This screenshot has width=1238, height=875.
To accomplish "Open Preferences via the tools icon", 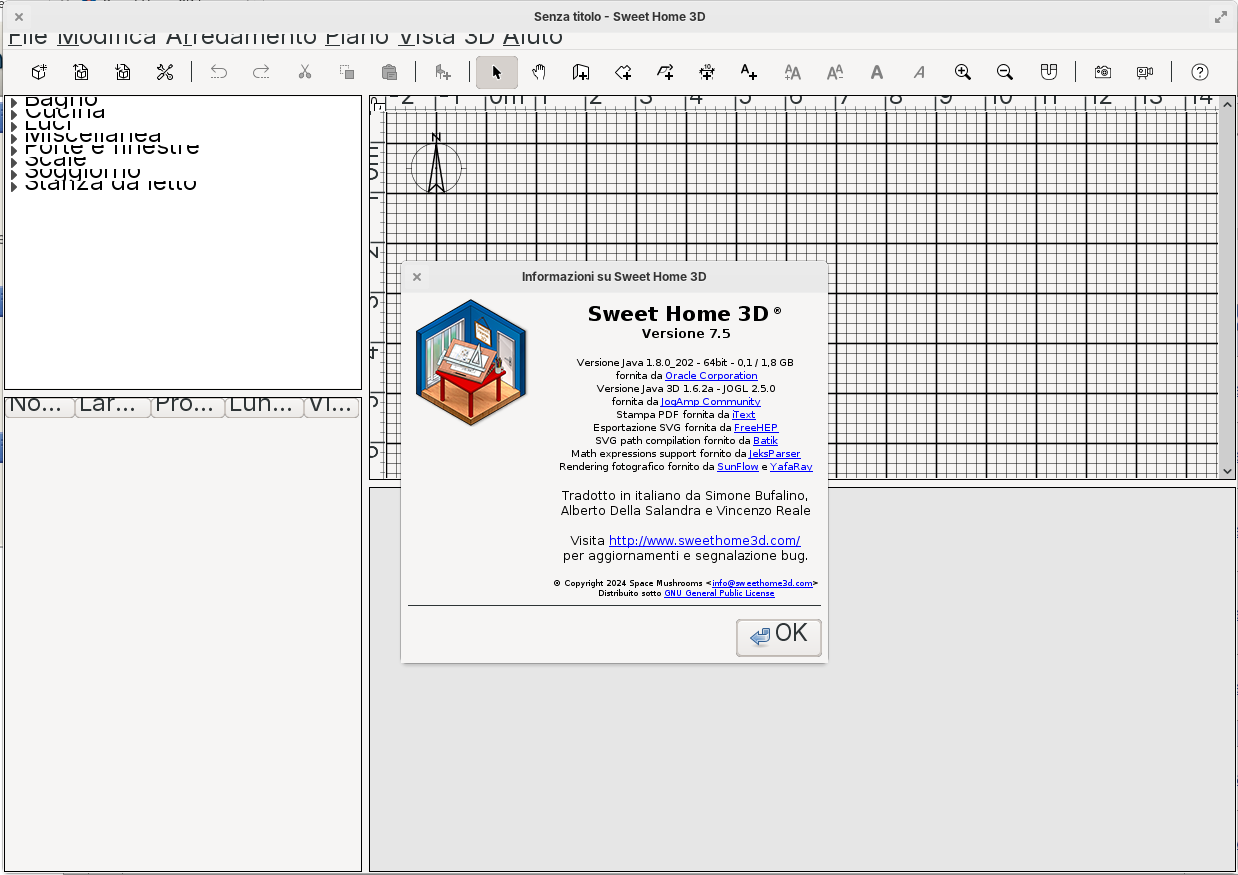I will [x=165, y=72].
